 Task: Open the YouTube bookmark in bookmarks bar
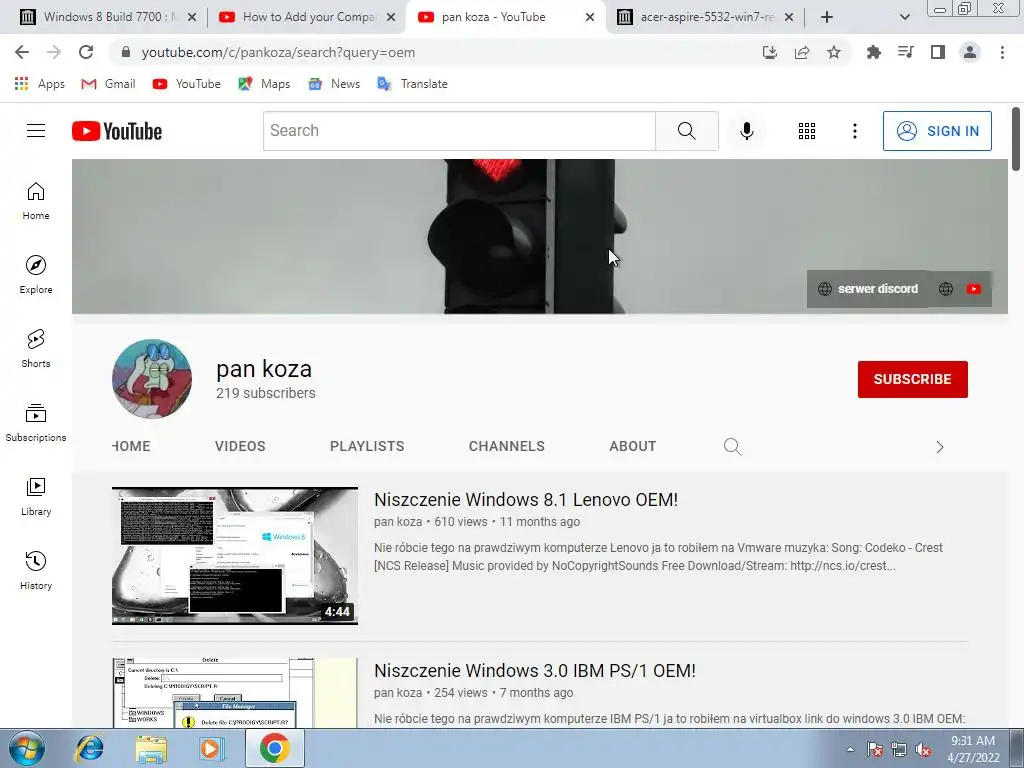187,84
